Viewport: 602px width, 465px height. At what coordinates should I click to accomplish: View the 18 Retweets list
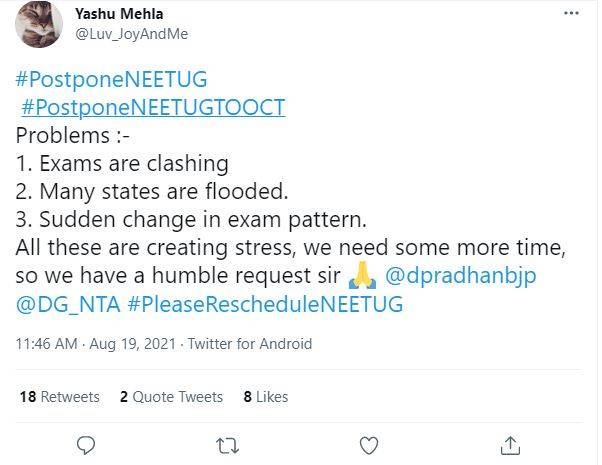(60, 397)
